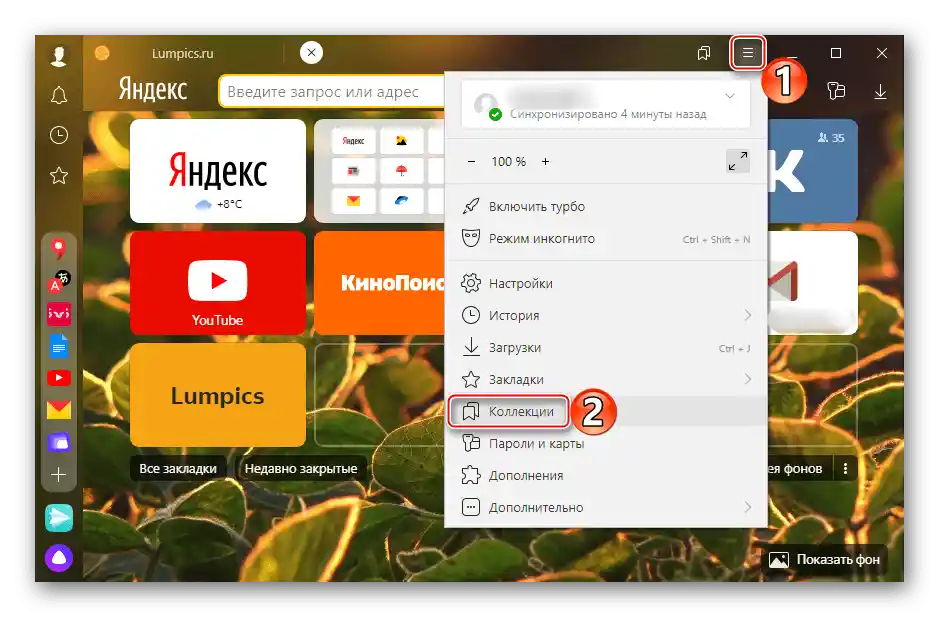Viewport: 939px width, 617px height.
Task: Open the translator icon in sidebar
Action: (x=59, y=281)
